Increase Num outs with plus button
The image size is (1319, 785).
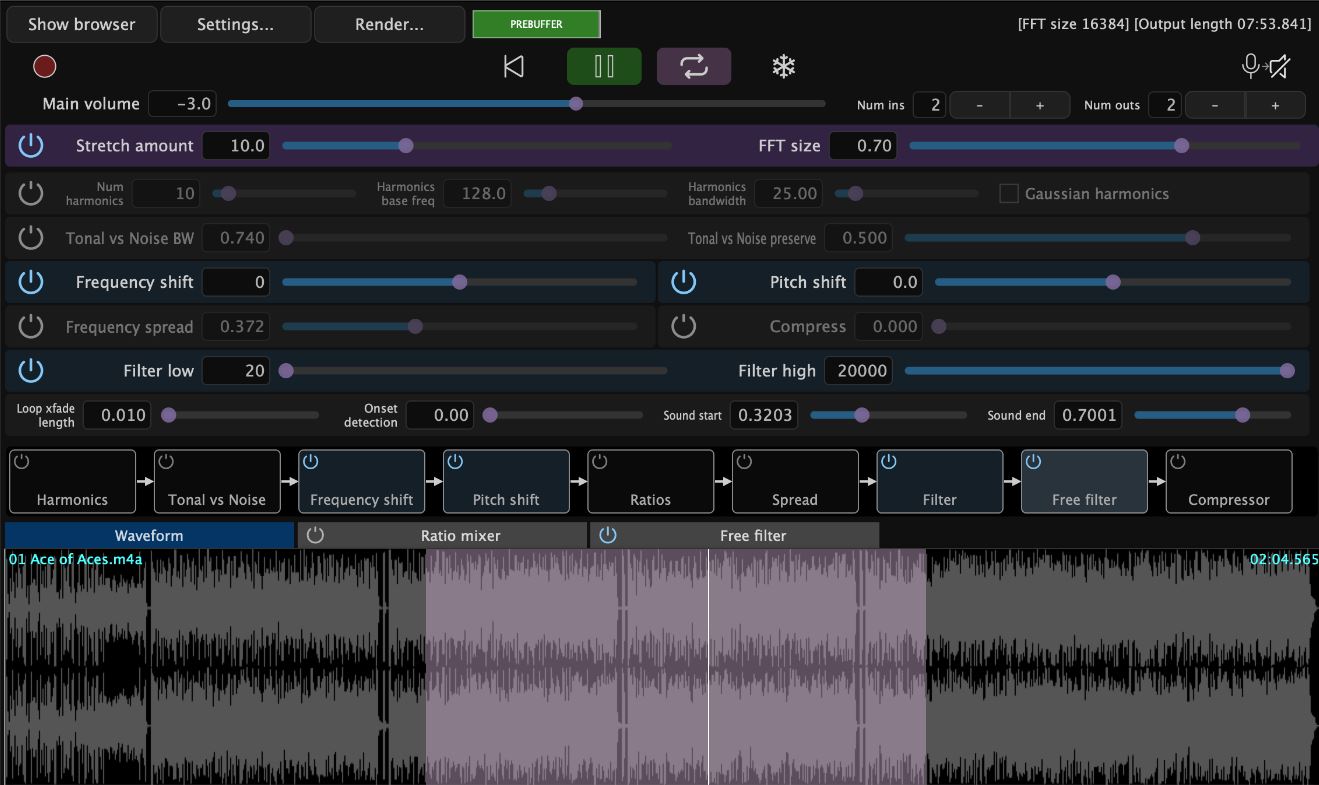(1275, 105)
